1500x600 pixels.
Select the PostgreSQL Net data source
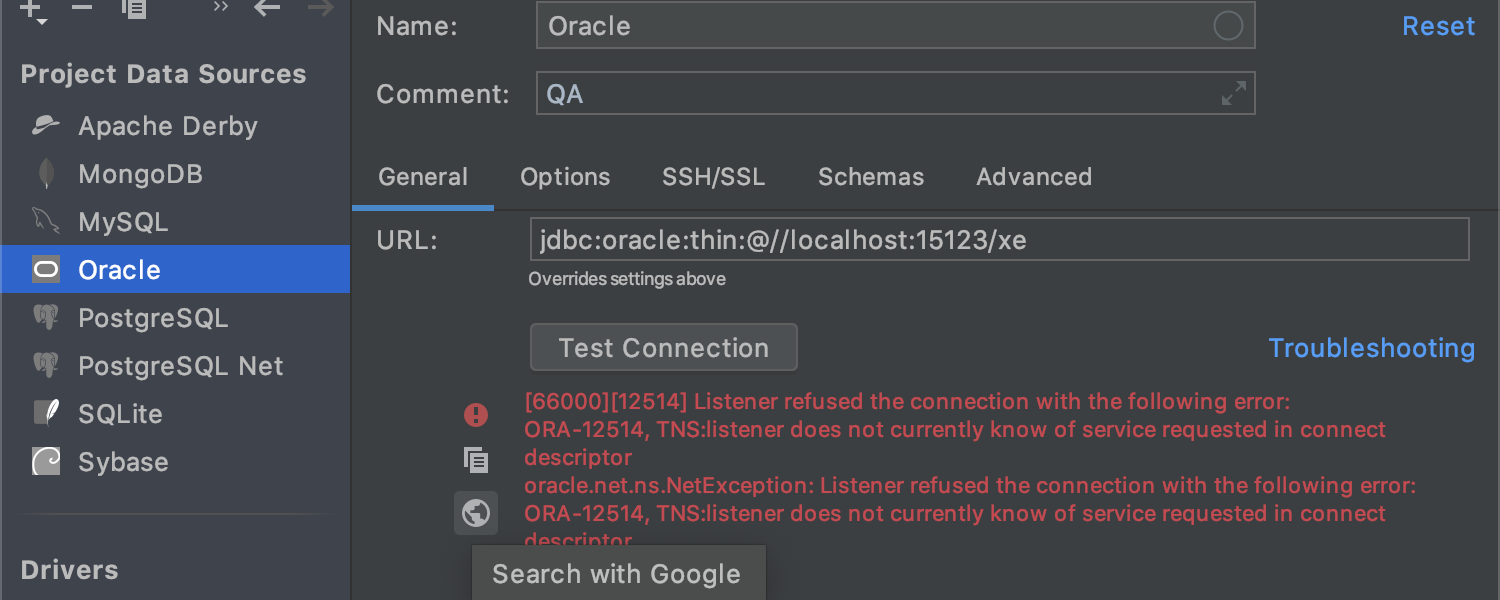click(181, 366)
